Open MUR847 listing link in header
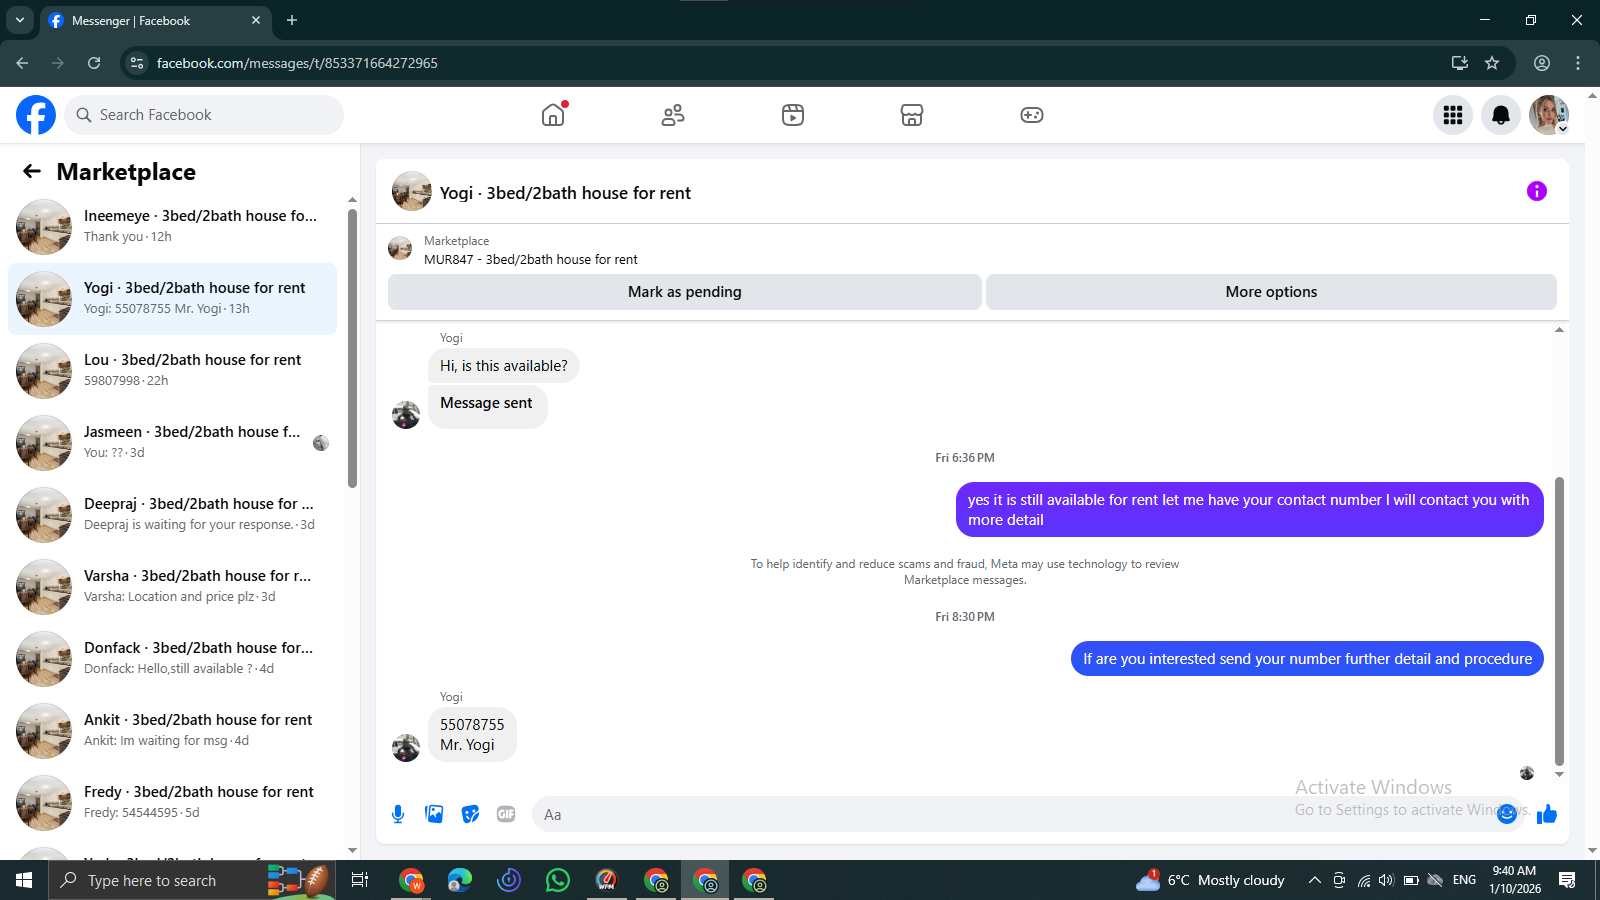Image resolution: width=1600 pixels, height=900 pixels. coord(530,259)
